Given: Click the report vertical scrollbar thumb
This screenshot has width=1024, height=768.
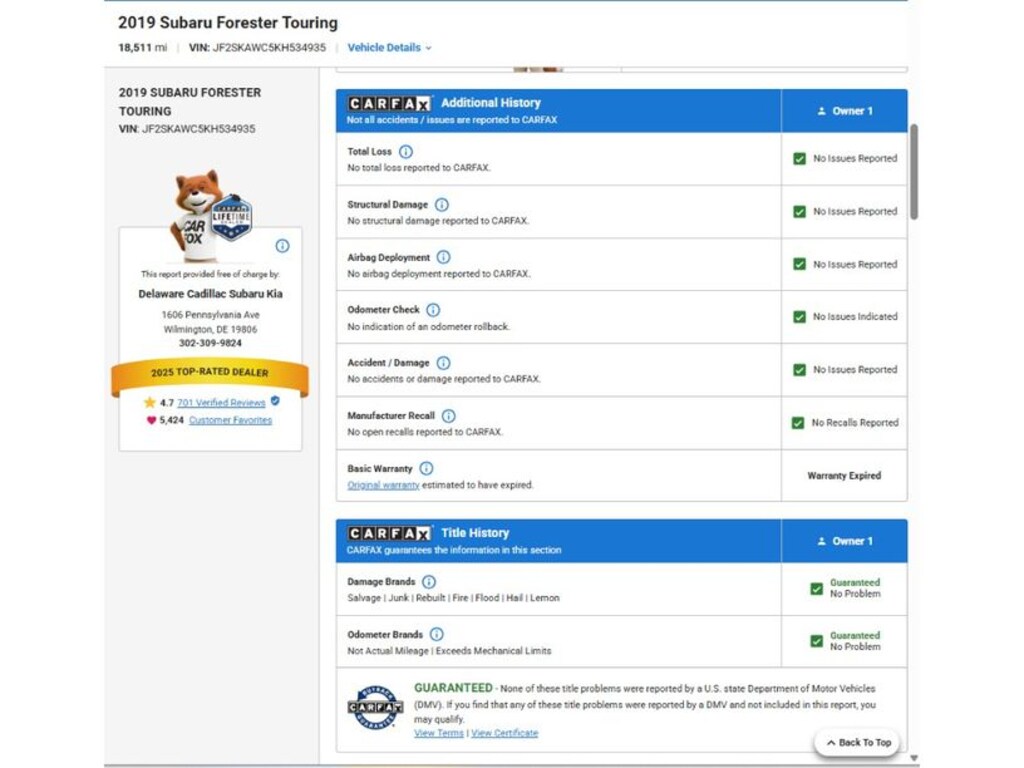Looking at the screenshot, I should click(x=914, y=172).
